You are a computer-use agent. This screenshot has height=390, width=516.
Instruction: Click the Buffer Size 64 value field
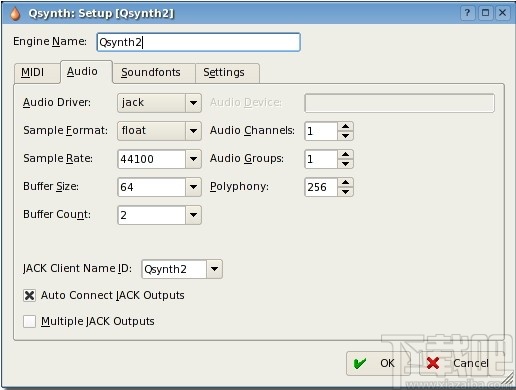[x=151, y=187]
